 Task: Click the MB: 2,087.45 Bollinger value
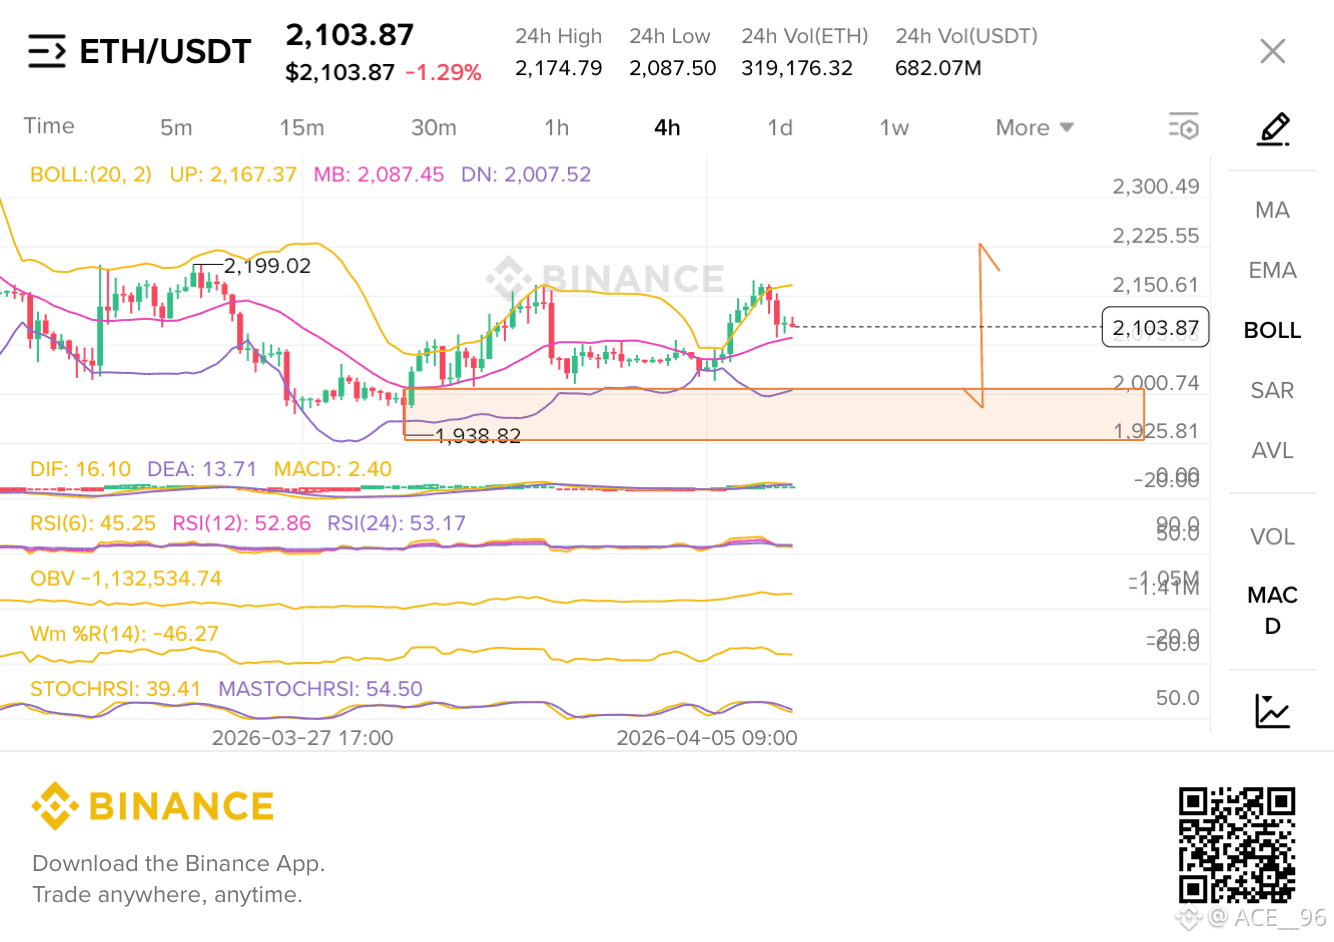click(379, 174)
